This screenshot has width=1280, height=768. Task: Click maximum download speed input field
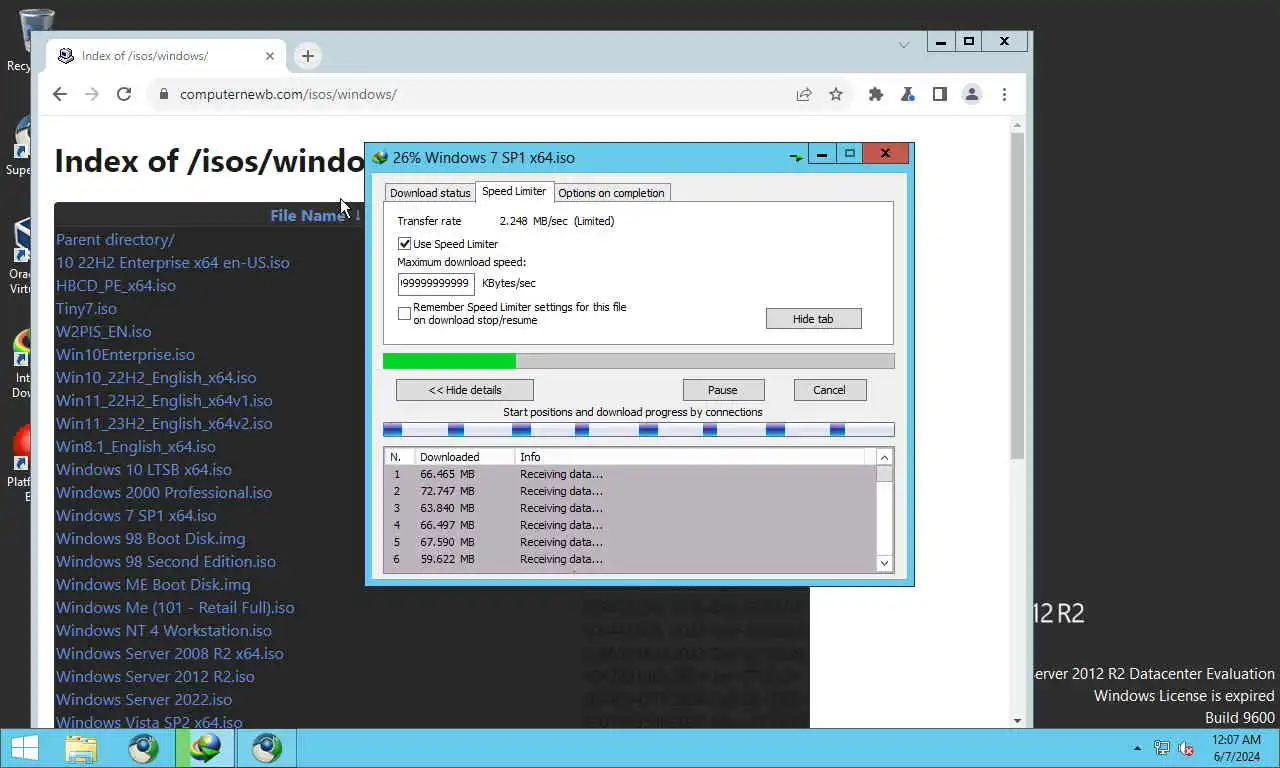pos(436,283)
